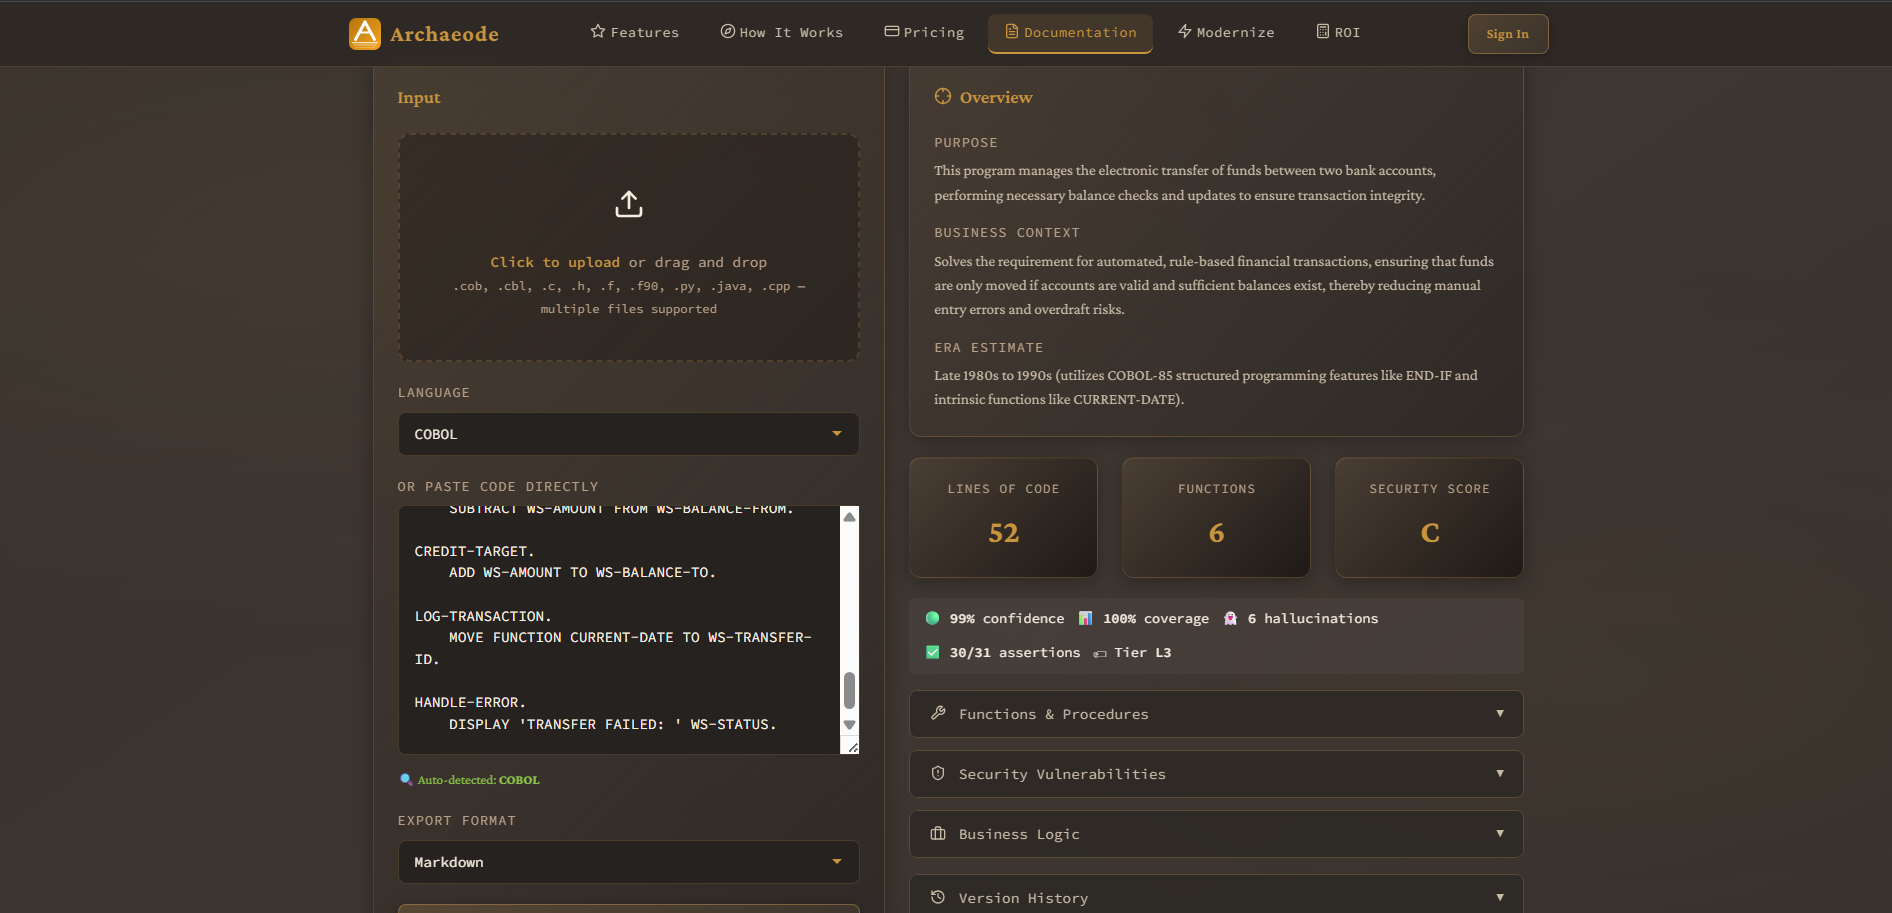The height and width of the screenshot is (913, 1892).
Task: Click the How It Works circle icon
Action: tap(728, 32)
